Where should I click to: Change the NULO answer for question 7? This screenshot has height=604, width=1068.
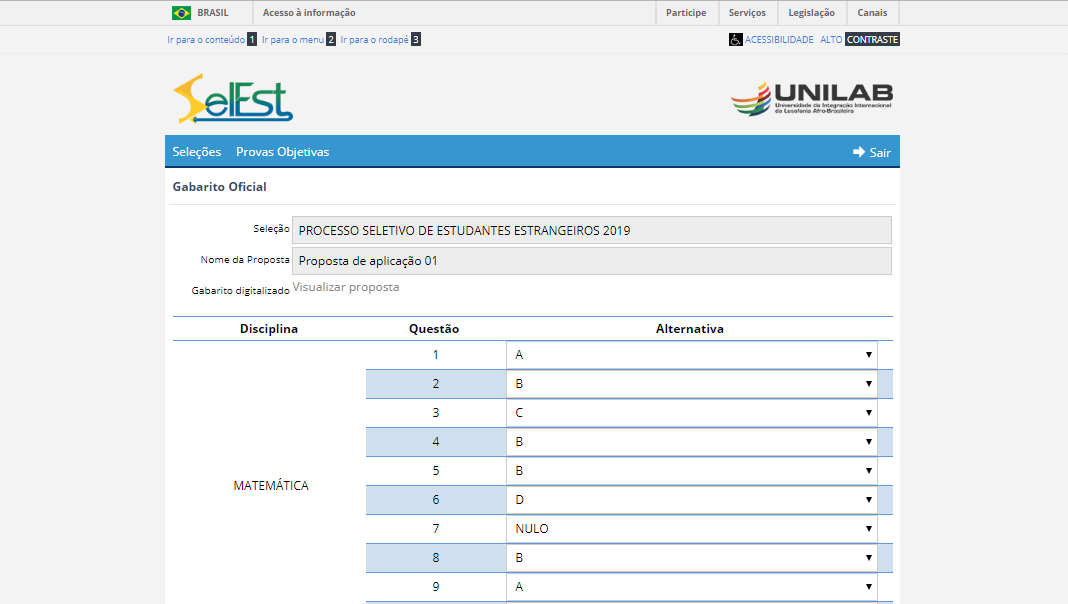[692, 529]
